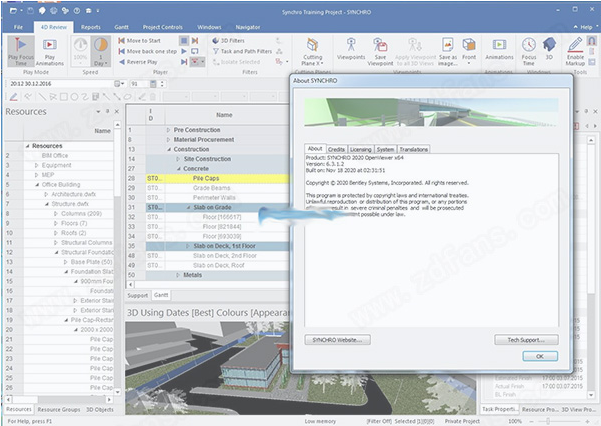
Task: Expand the Pre Construction task row
Action: [x=168, y=130]
